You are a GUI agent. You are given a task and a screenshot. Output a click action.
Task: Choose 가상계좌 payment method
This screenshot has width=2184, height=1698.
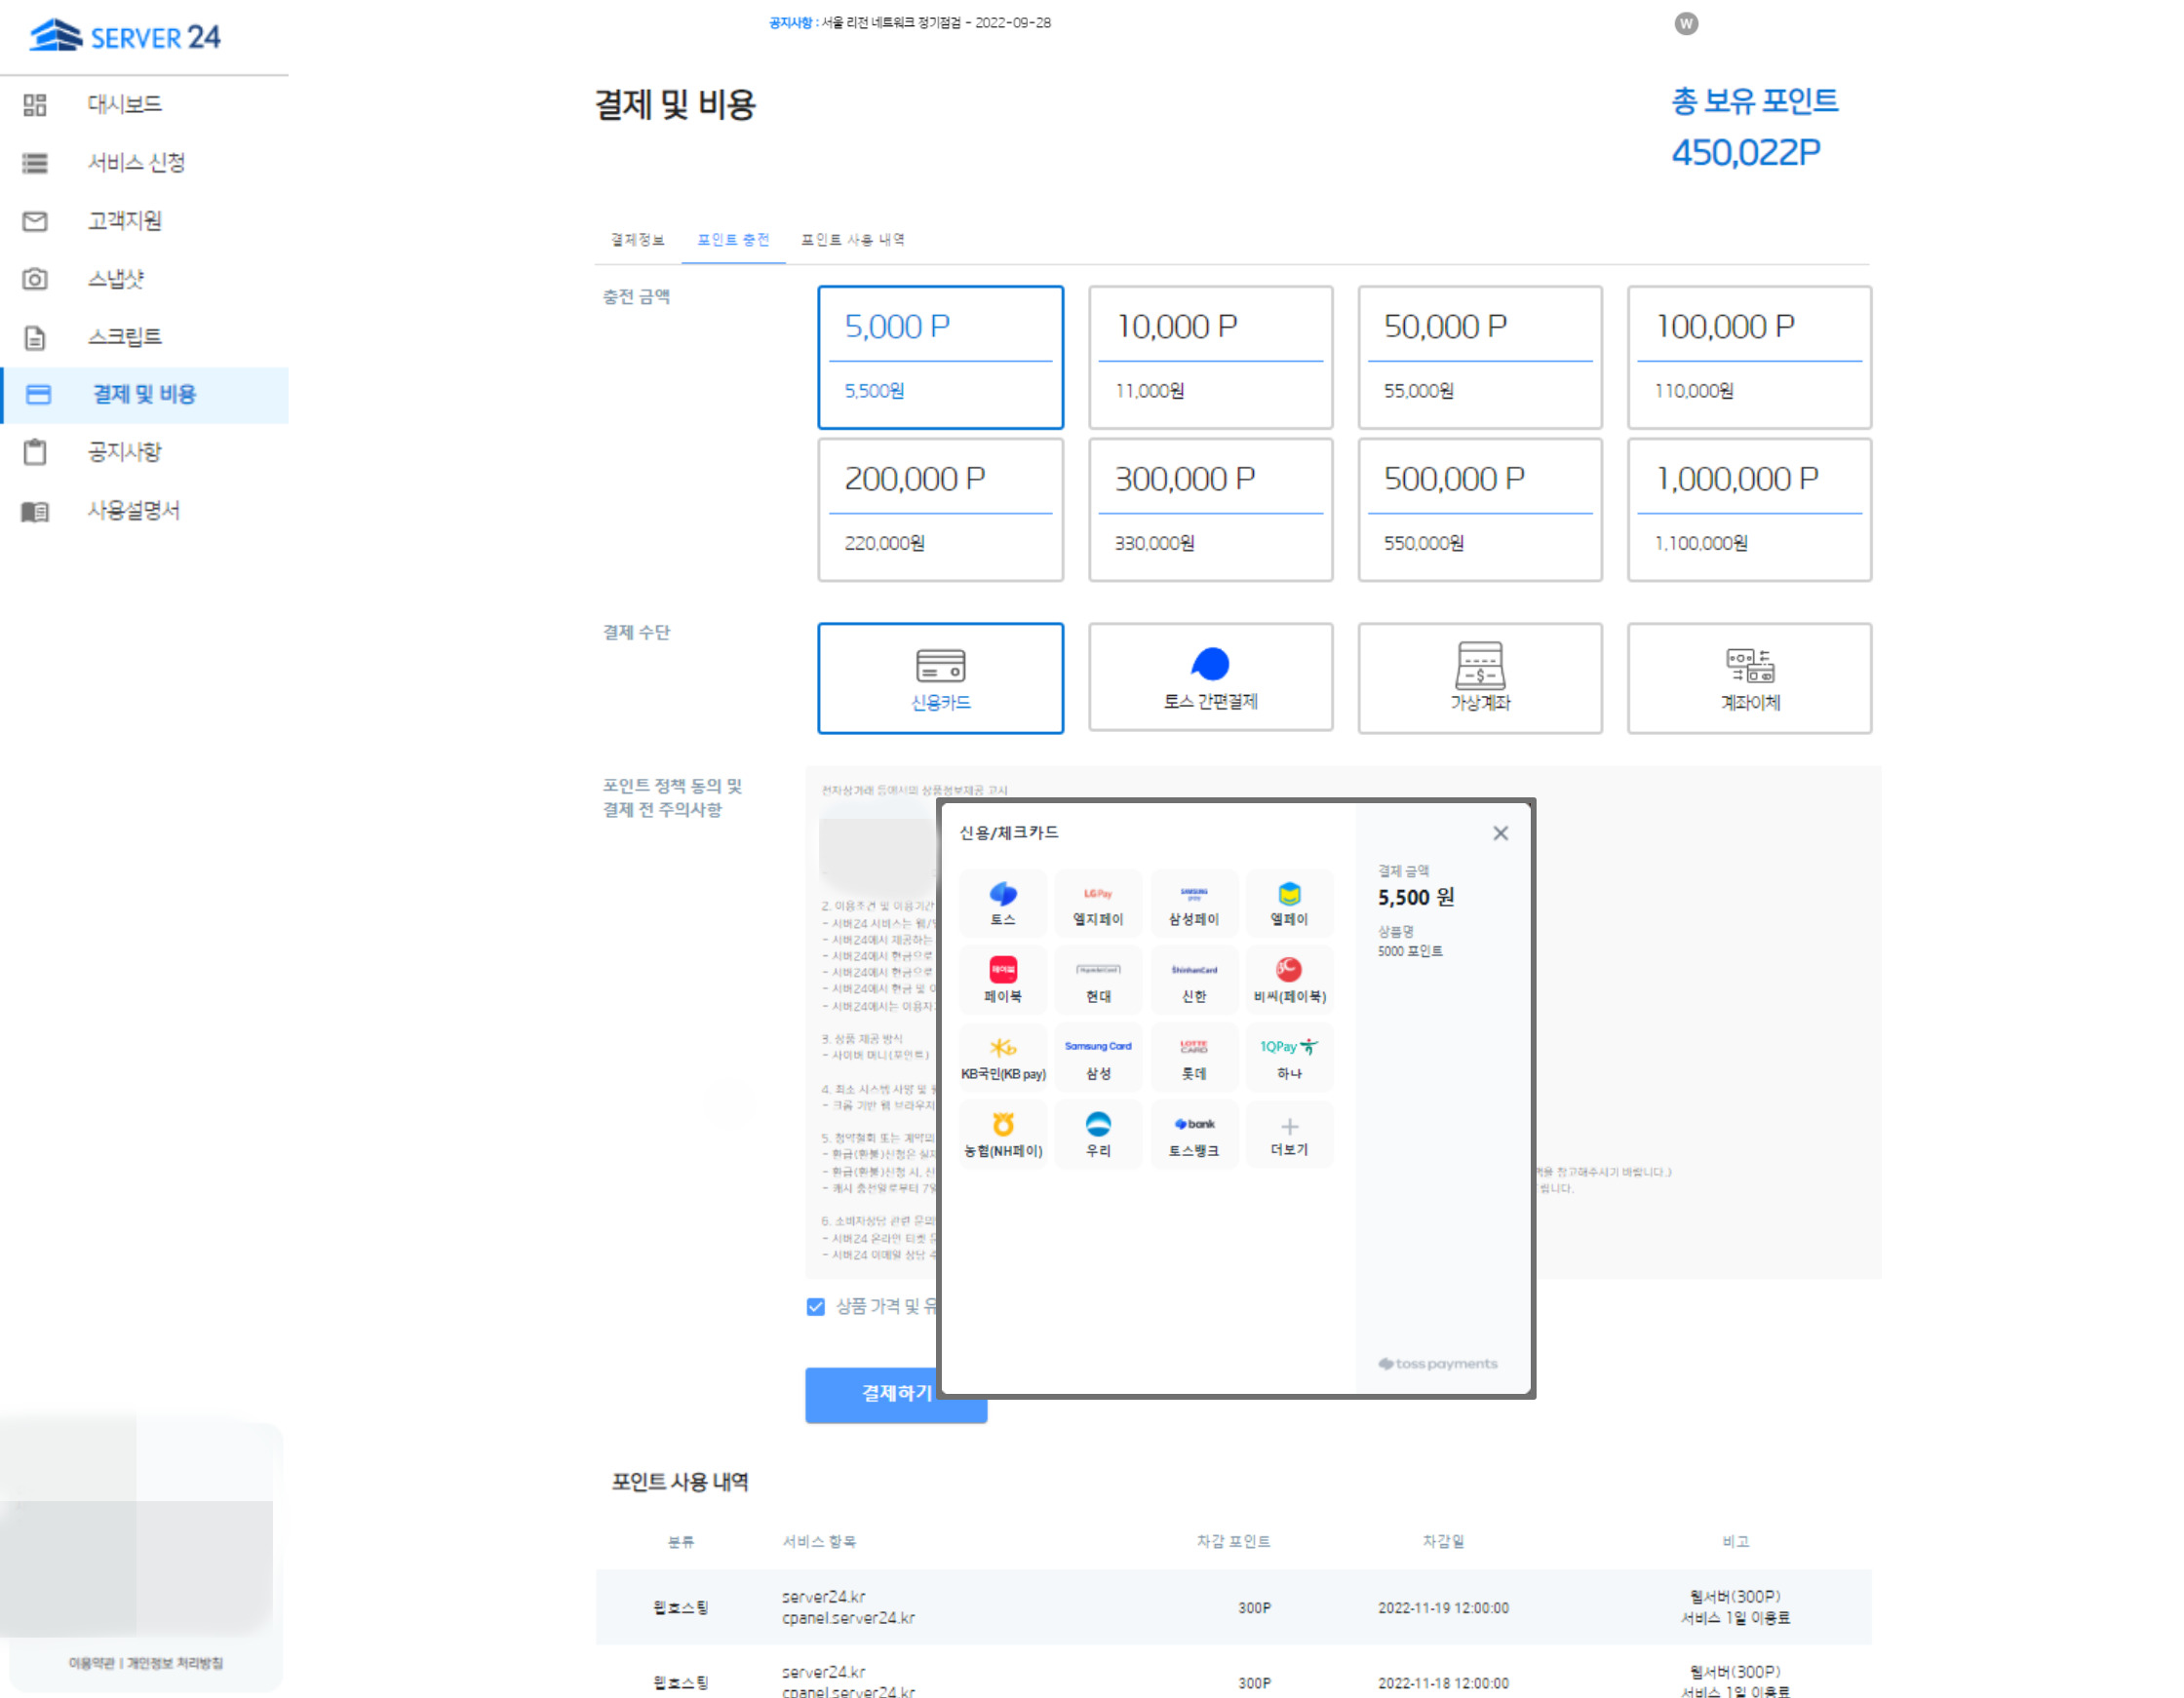[x=1479, y=678]
